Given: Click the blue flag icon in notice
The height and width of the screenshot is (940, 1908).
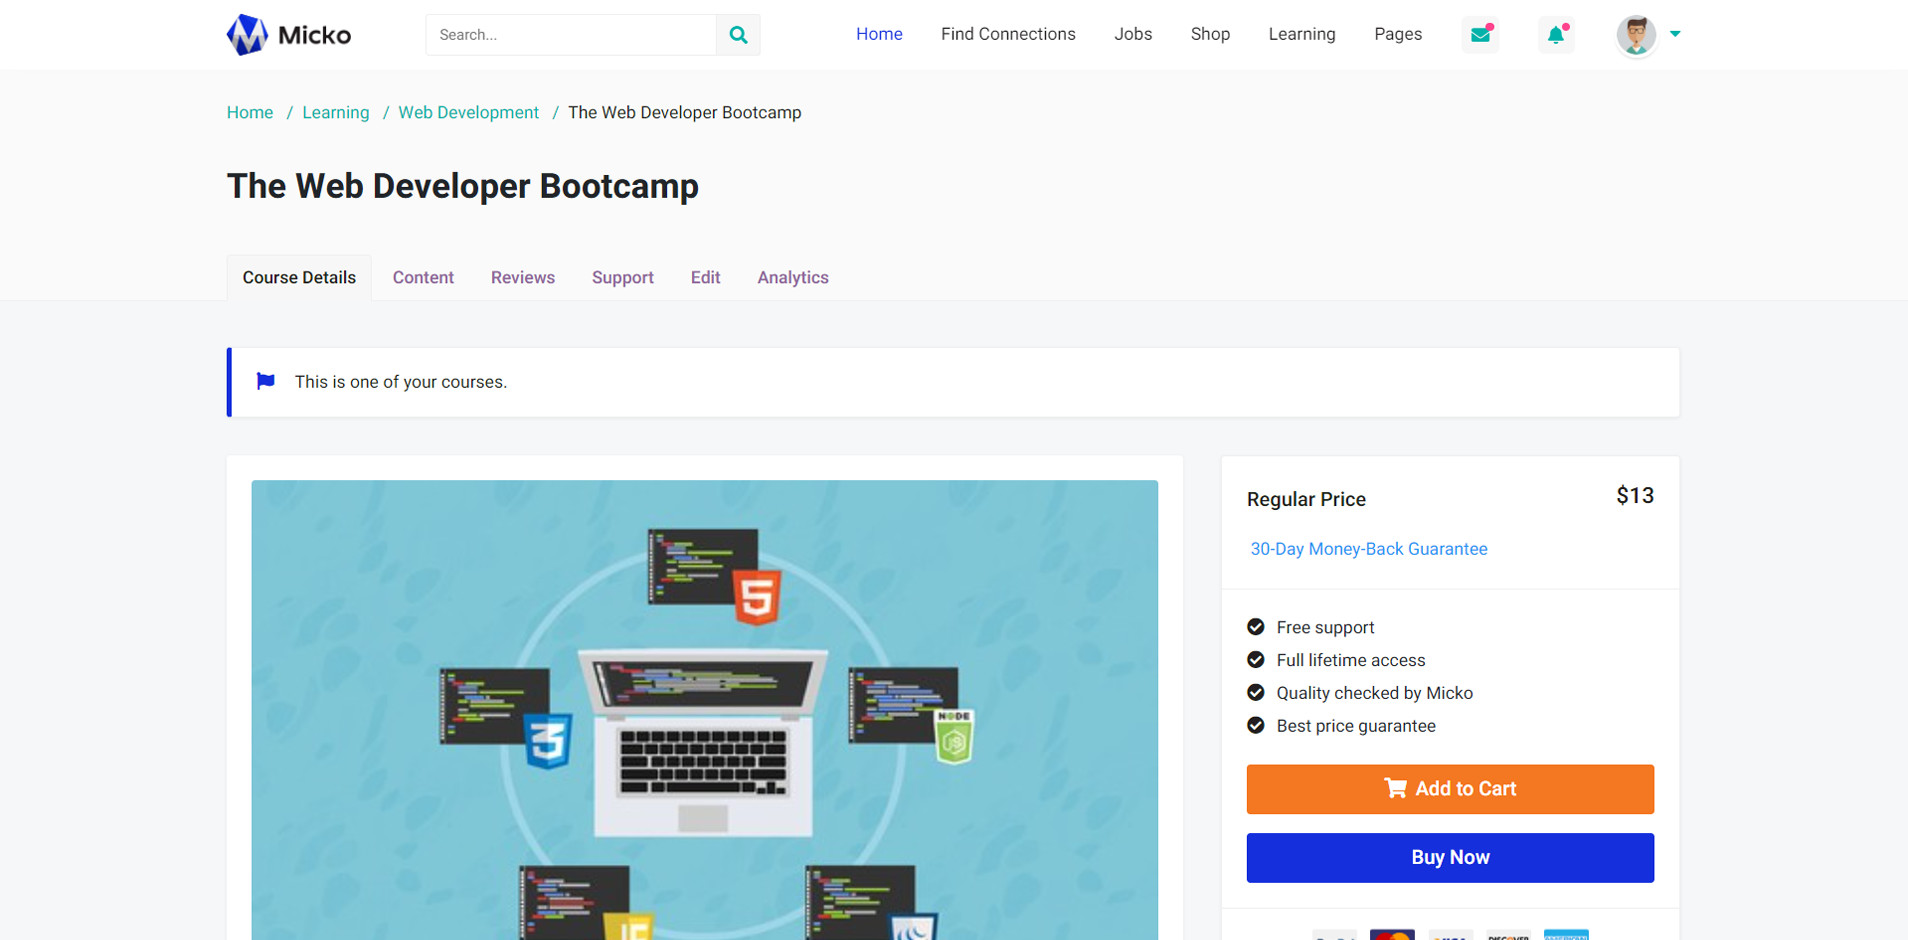Looking at the screenshot, I should click(x=265, y=381).
